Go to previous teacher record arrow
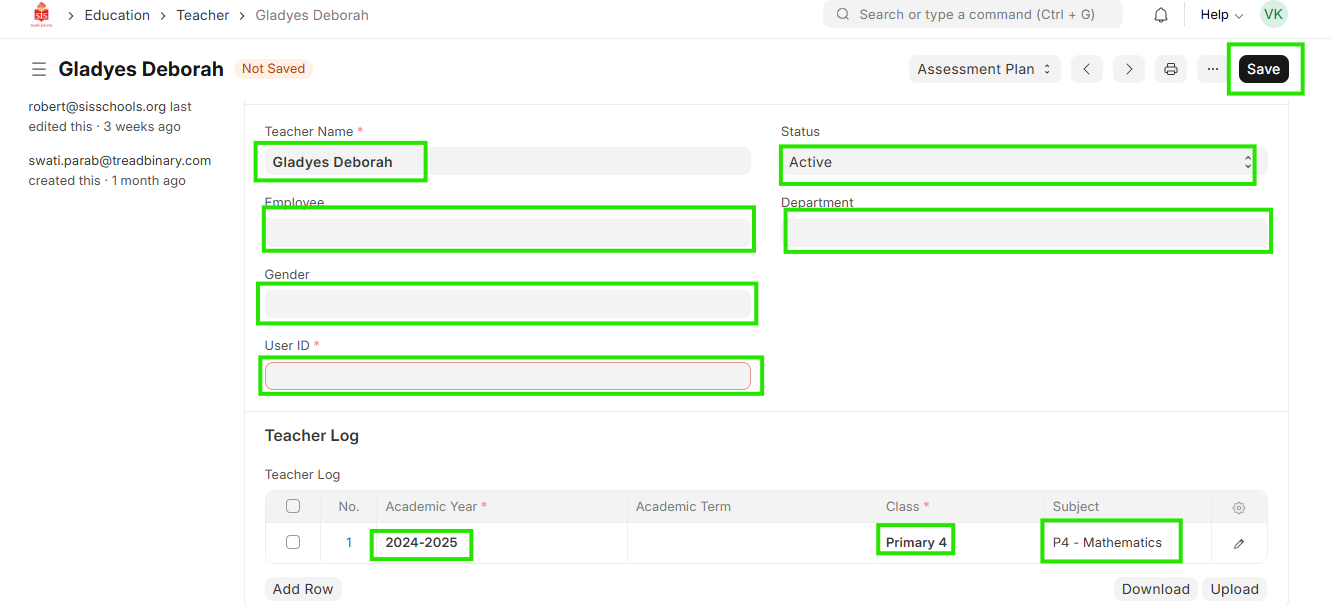Screen dimensions: 1332x606 [1086, 69]
